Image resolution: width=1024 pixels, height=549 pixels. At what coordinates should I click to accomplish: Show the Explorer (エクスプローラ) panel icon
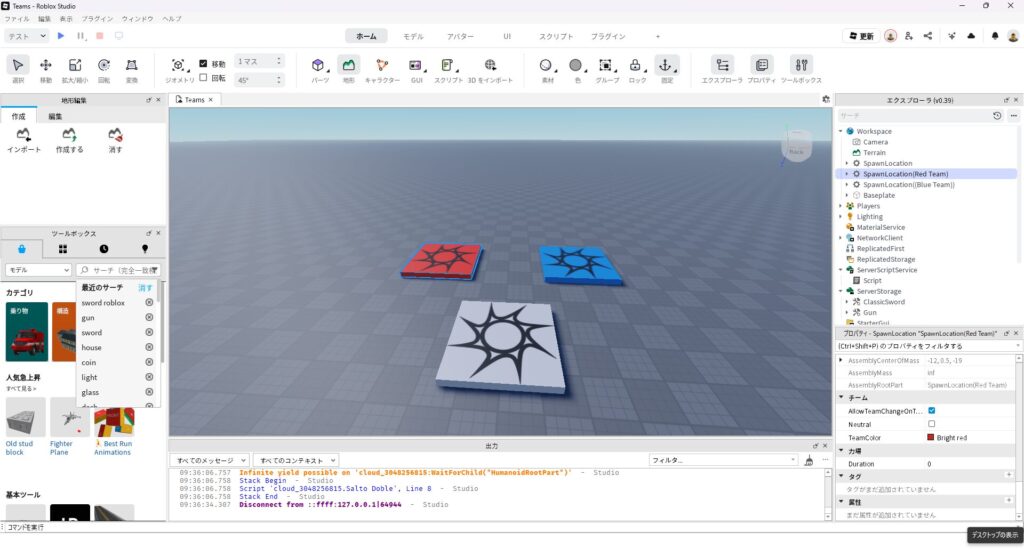(x=722, y=65)
